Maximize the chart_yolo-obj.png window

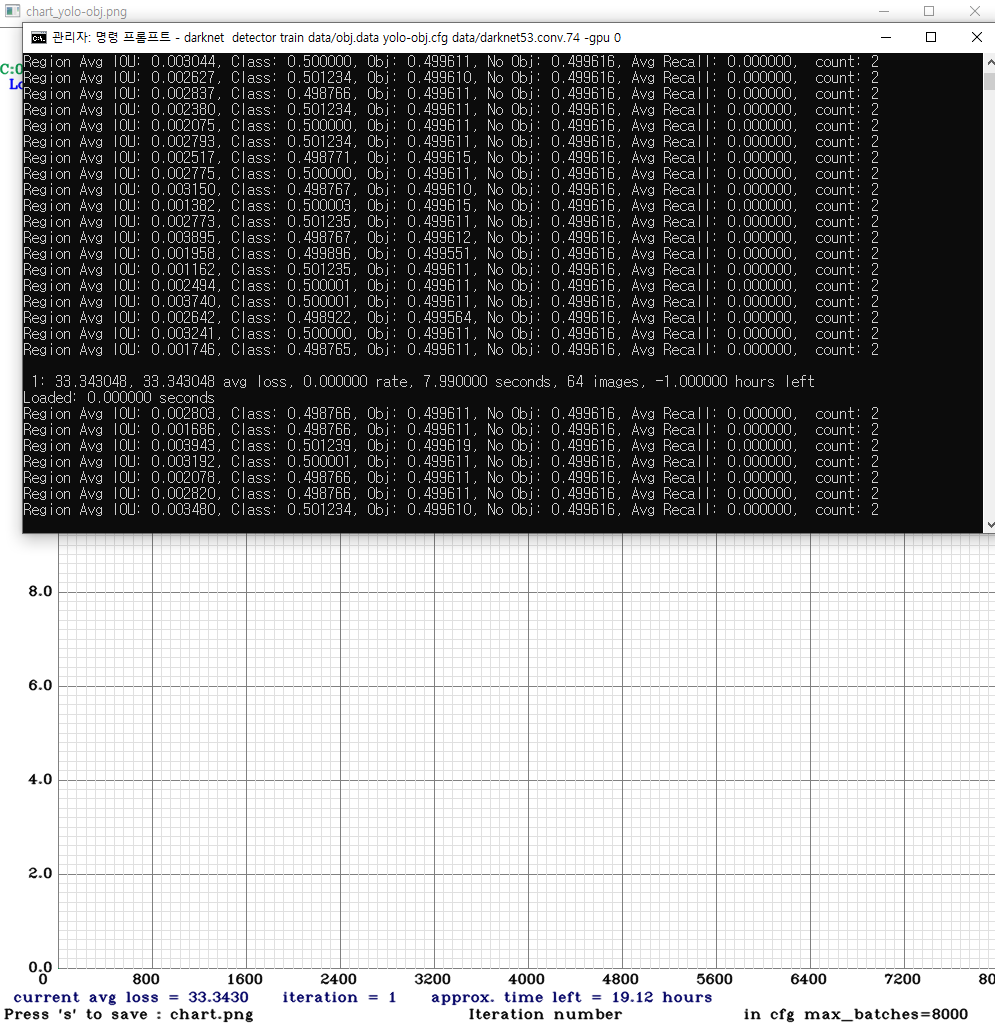point(929,11)
